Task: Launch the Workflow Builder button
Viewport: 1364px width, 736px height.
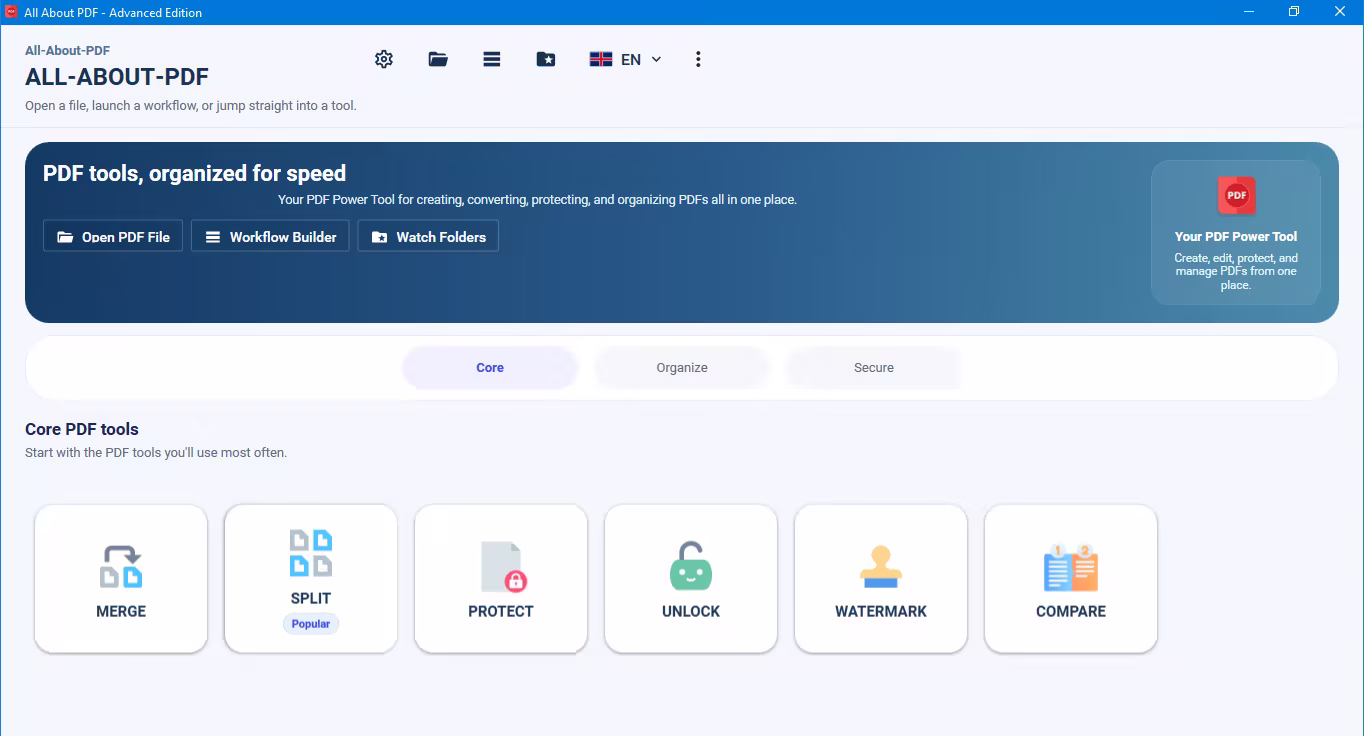Action: 270,236
